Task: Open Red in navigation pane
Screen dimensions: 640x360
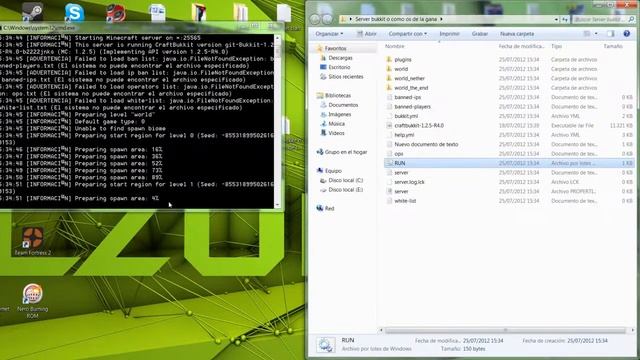Action: tap(329, 208)
